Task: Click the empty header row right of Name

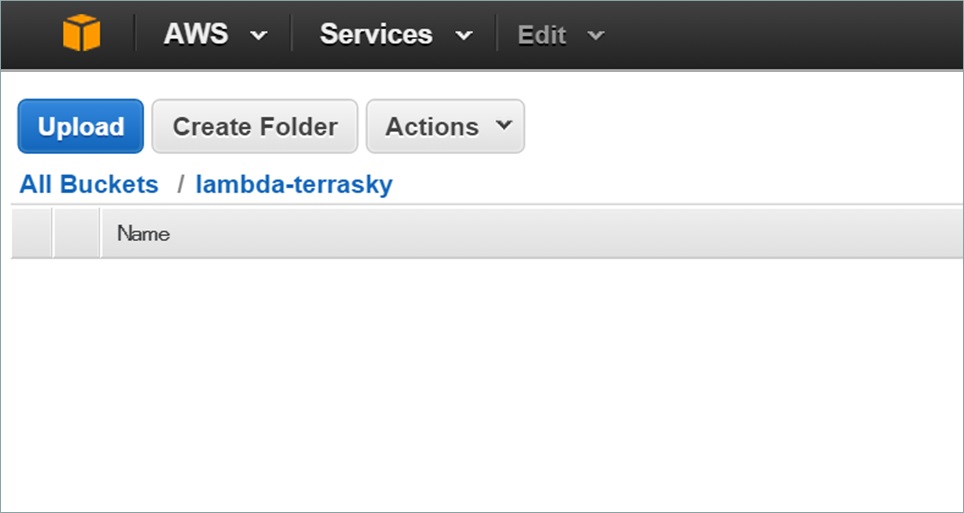Action: pos(560,234)
